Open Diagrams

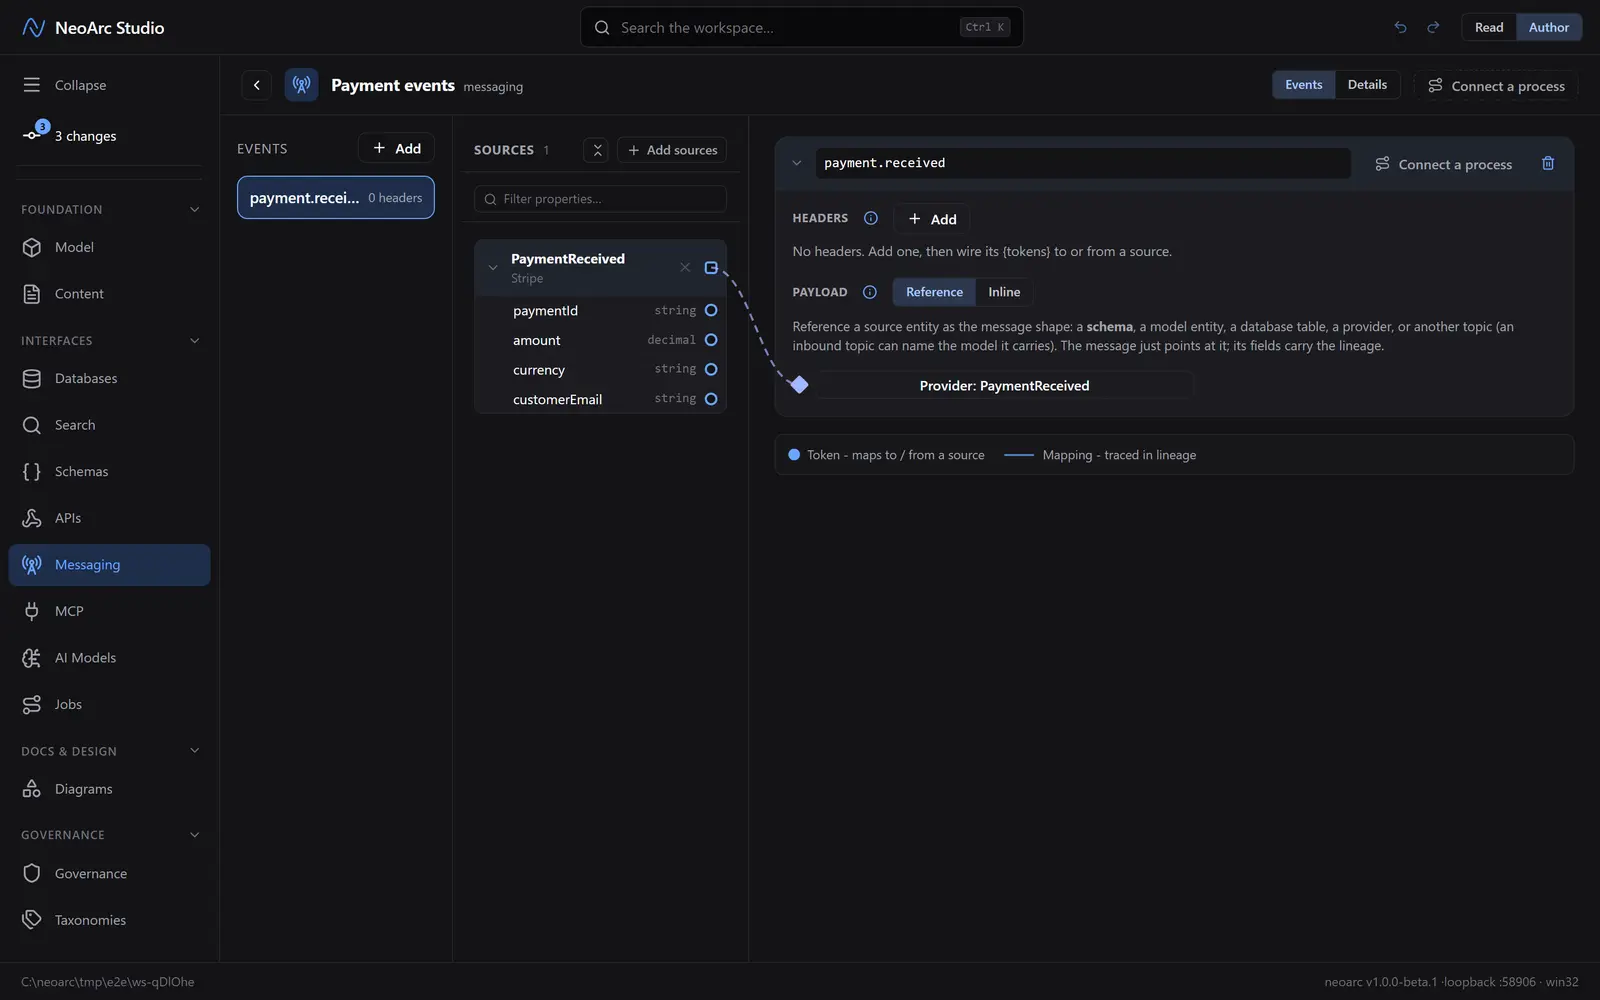(109, 789)
